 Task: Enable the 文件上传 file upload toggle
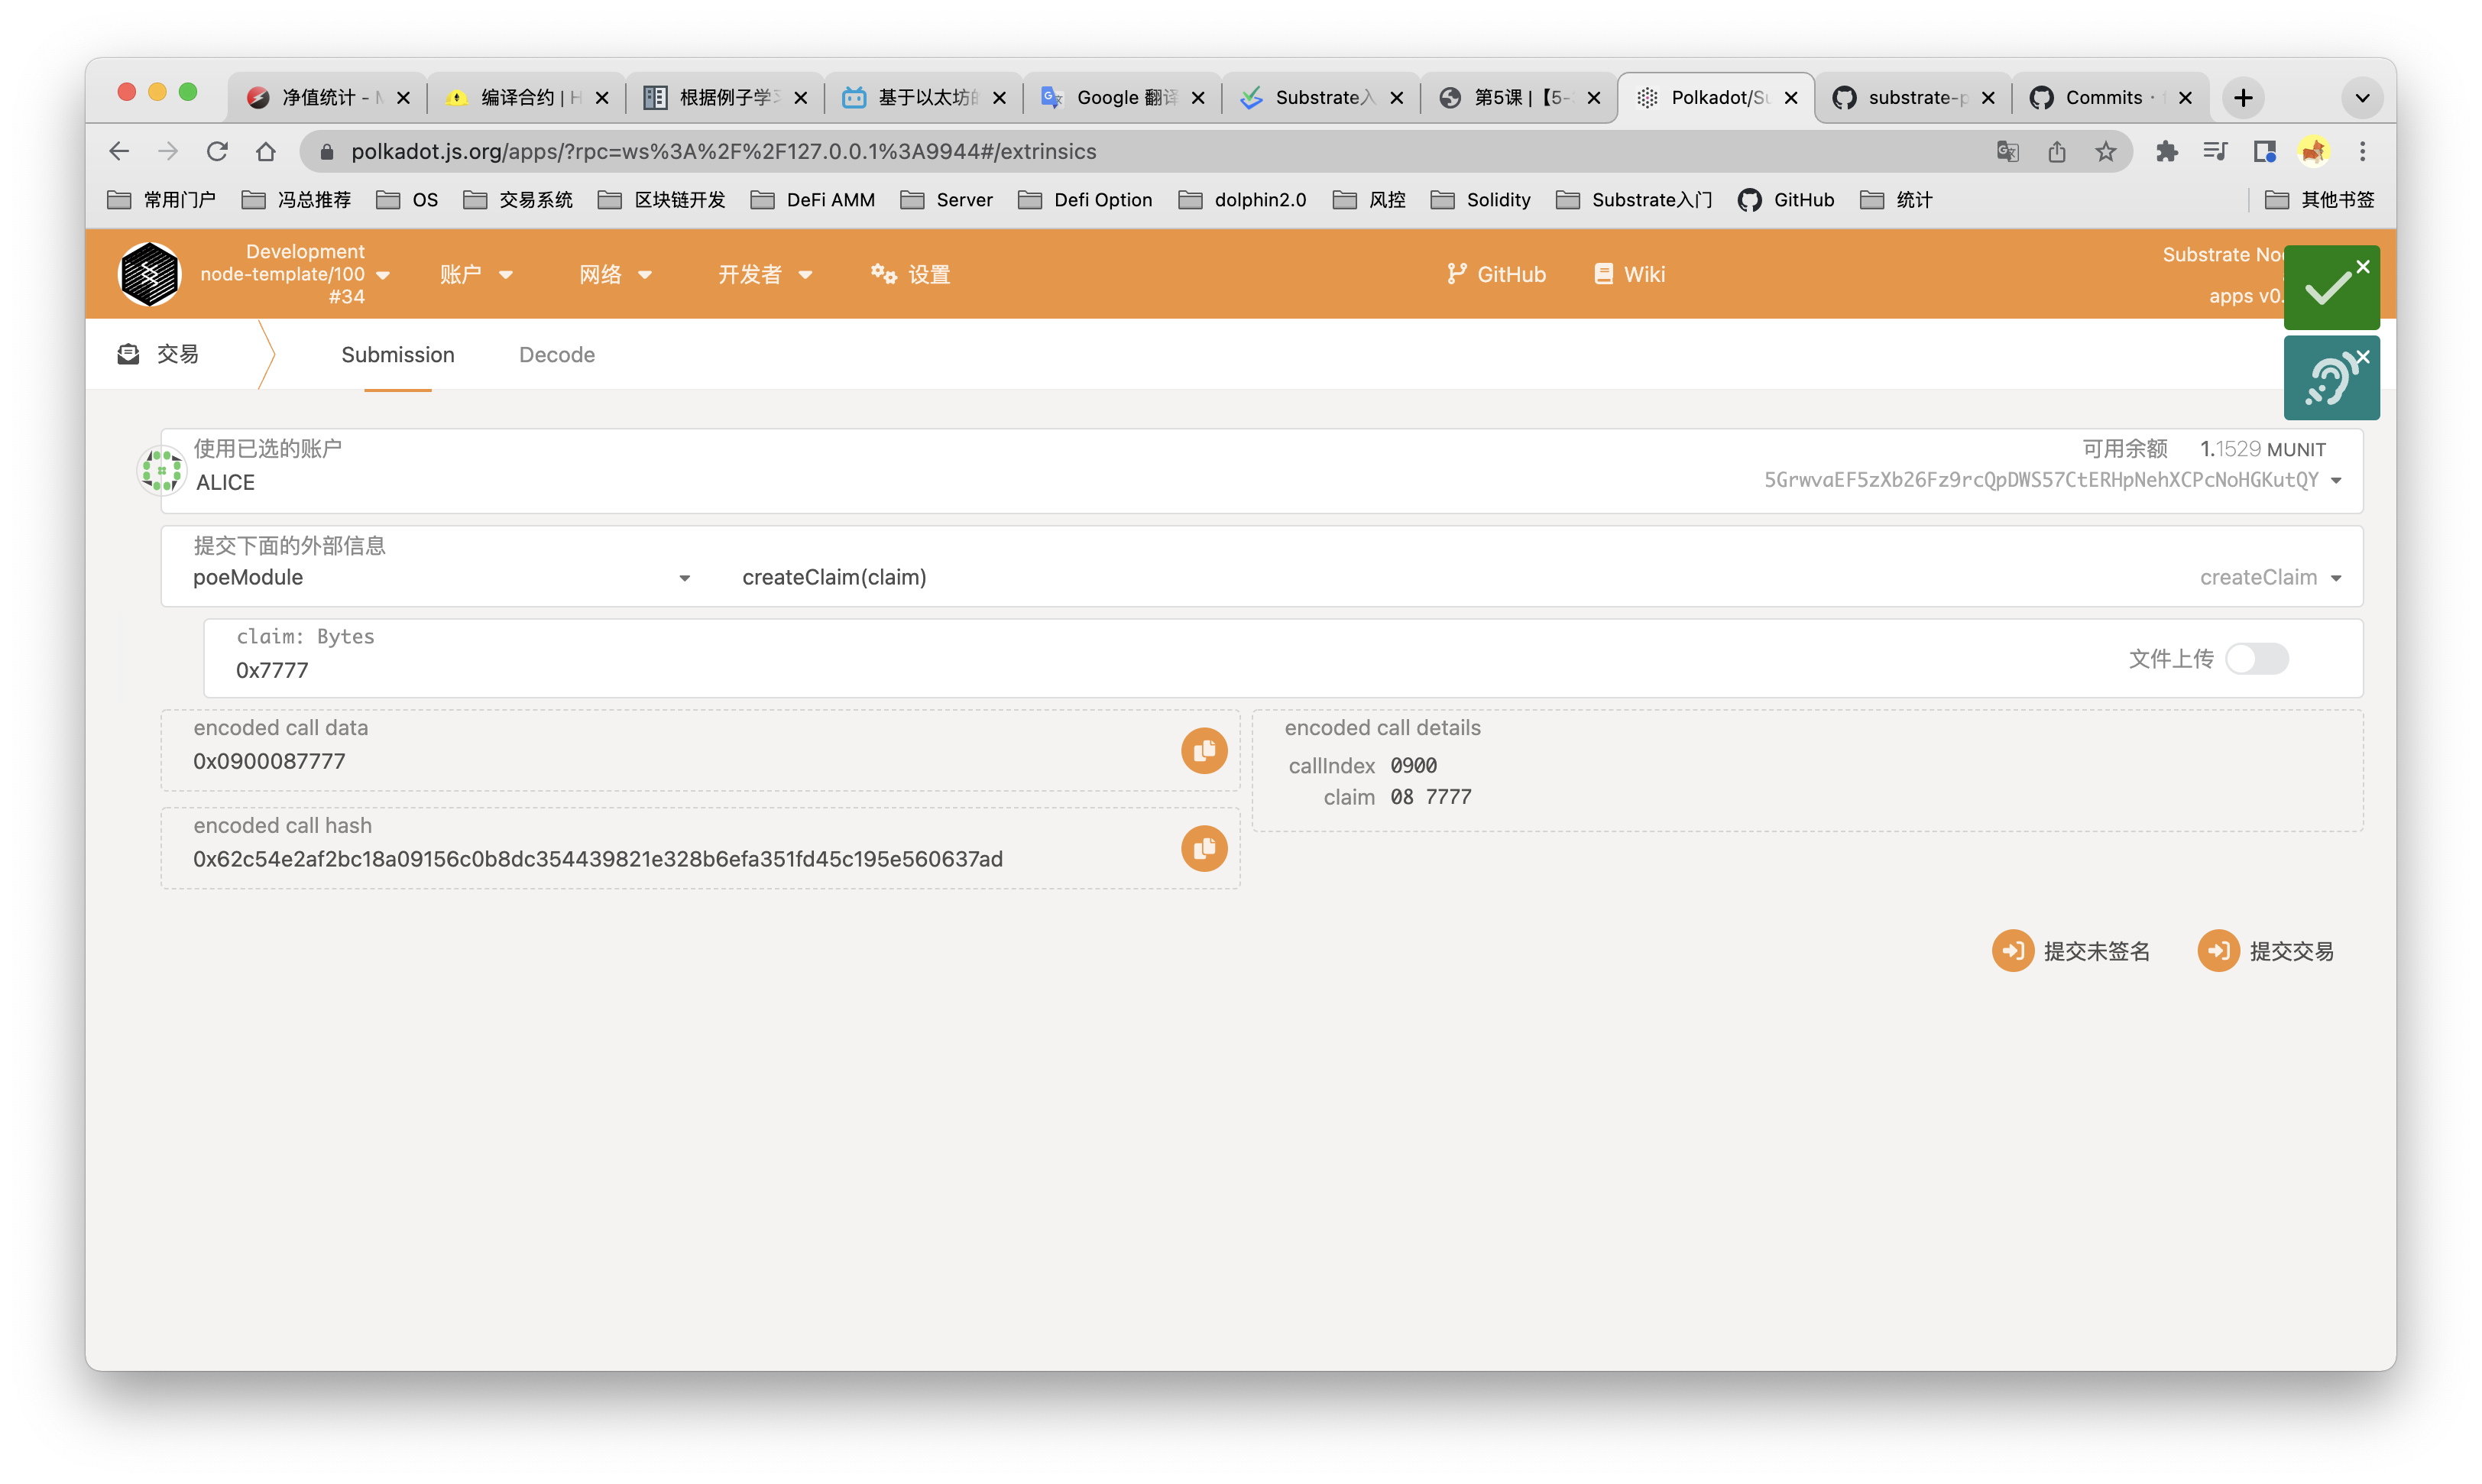click(x=2256, y=658)
